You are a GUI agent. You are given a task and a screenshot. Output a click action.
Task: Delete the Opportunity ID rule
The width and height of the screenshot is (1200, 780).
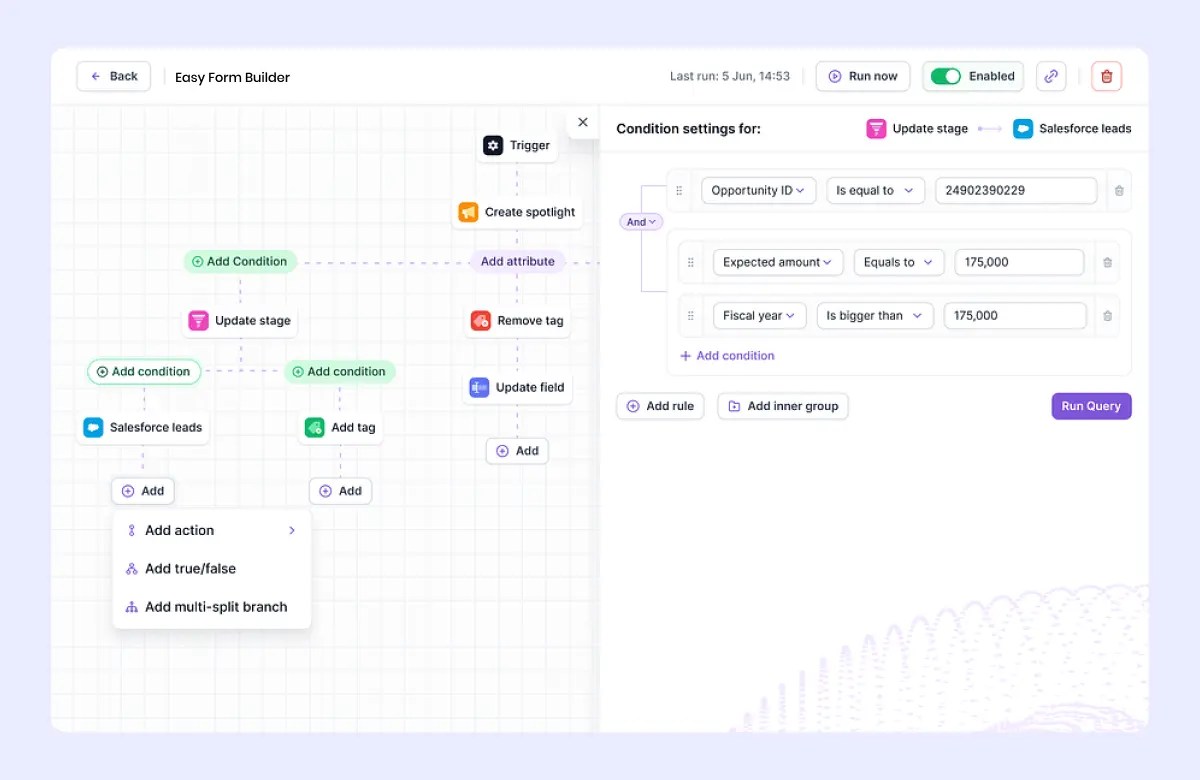tap(1119, 191)
